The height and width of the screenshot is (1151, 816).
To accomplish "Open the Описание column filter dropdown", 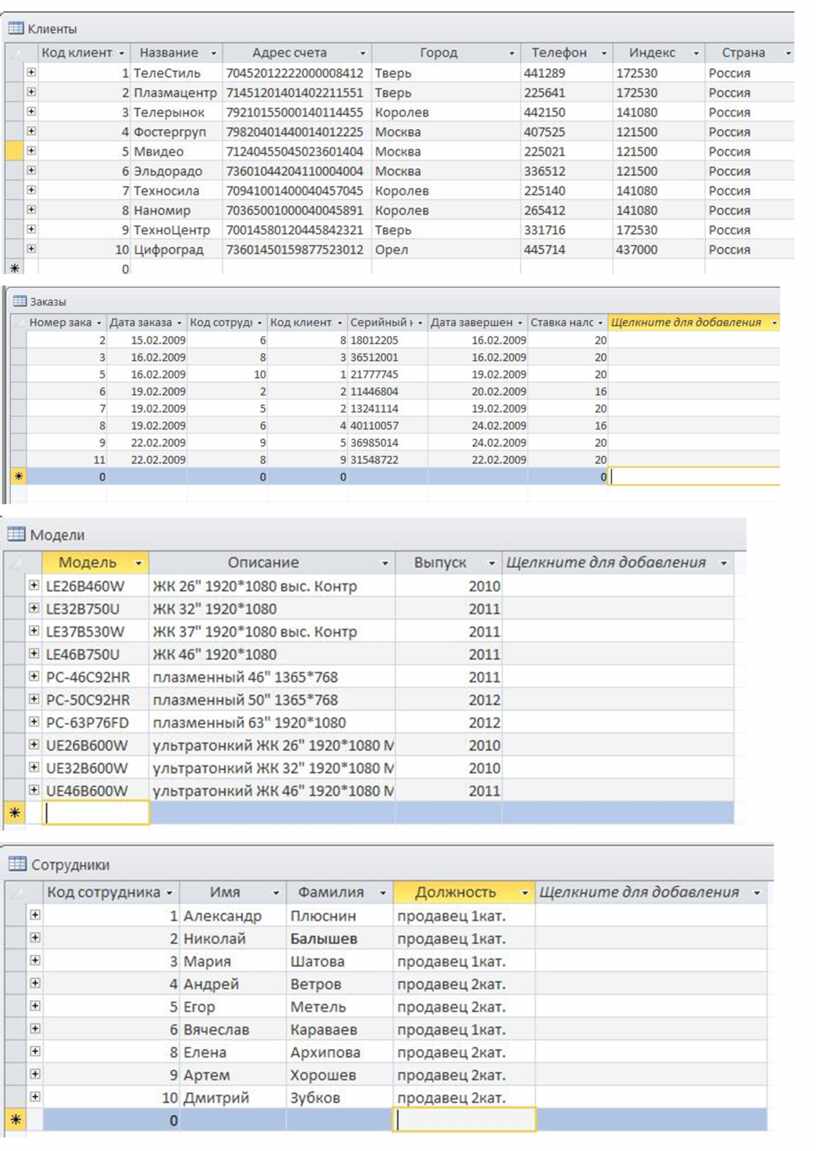I will 385,563.
